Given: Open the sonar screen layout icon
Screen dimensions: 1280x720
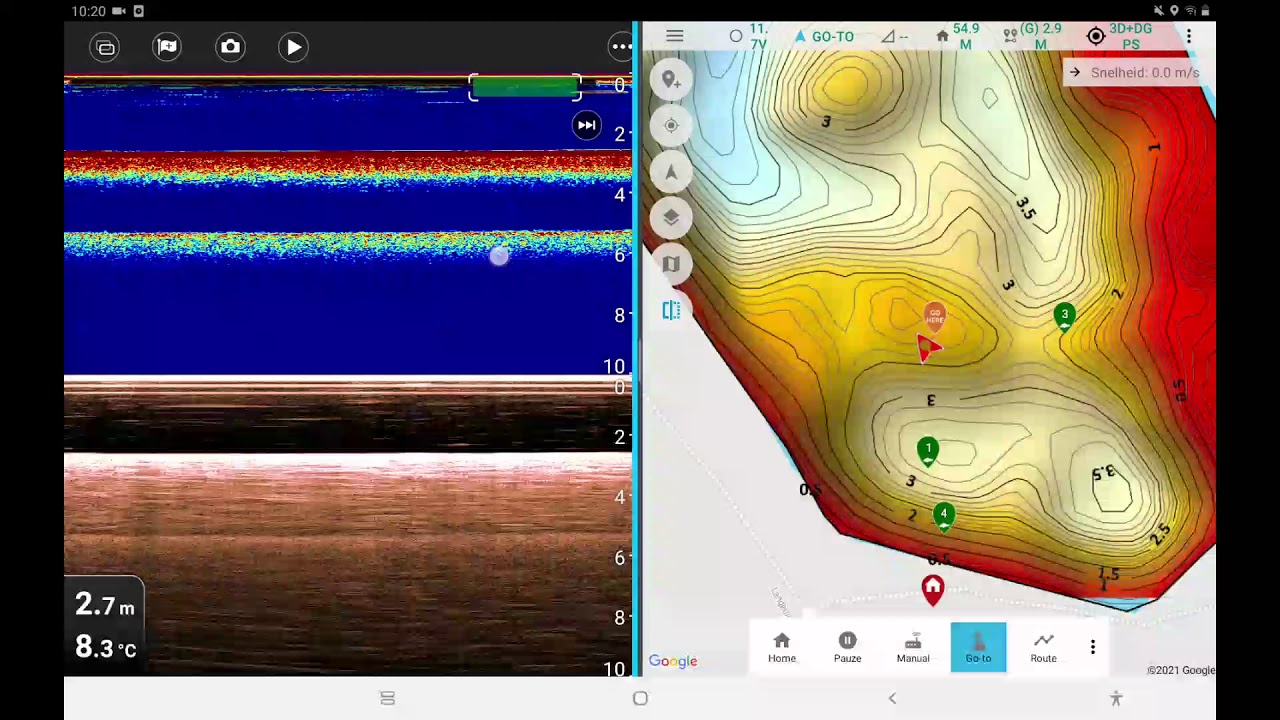Looking at the screenshot, I should (x=106, y=47).
